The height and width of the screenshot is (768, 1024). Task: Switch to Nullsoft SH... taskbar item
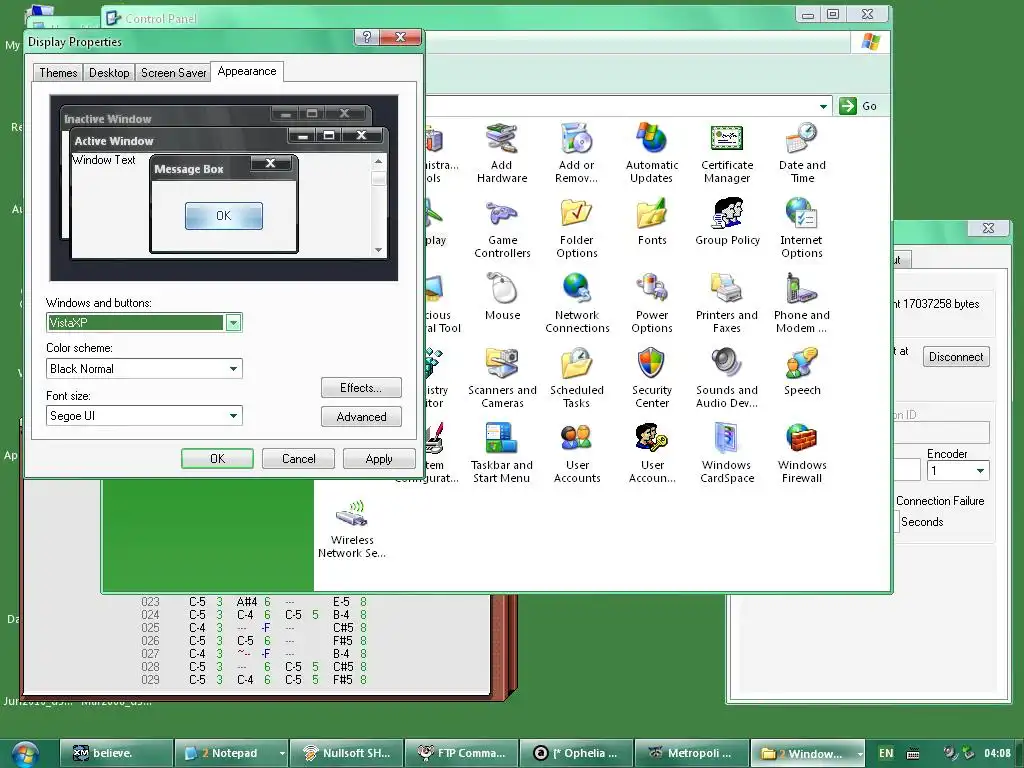click(346, 753)
